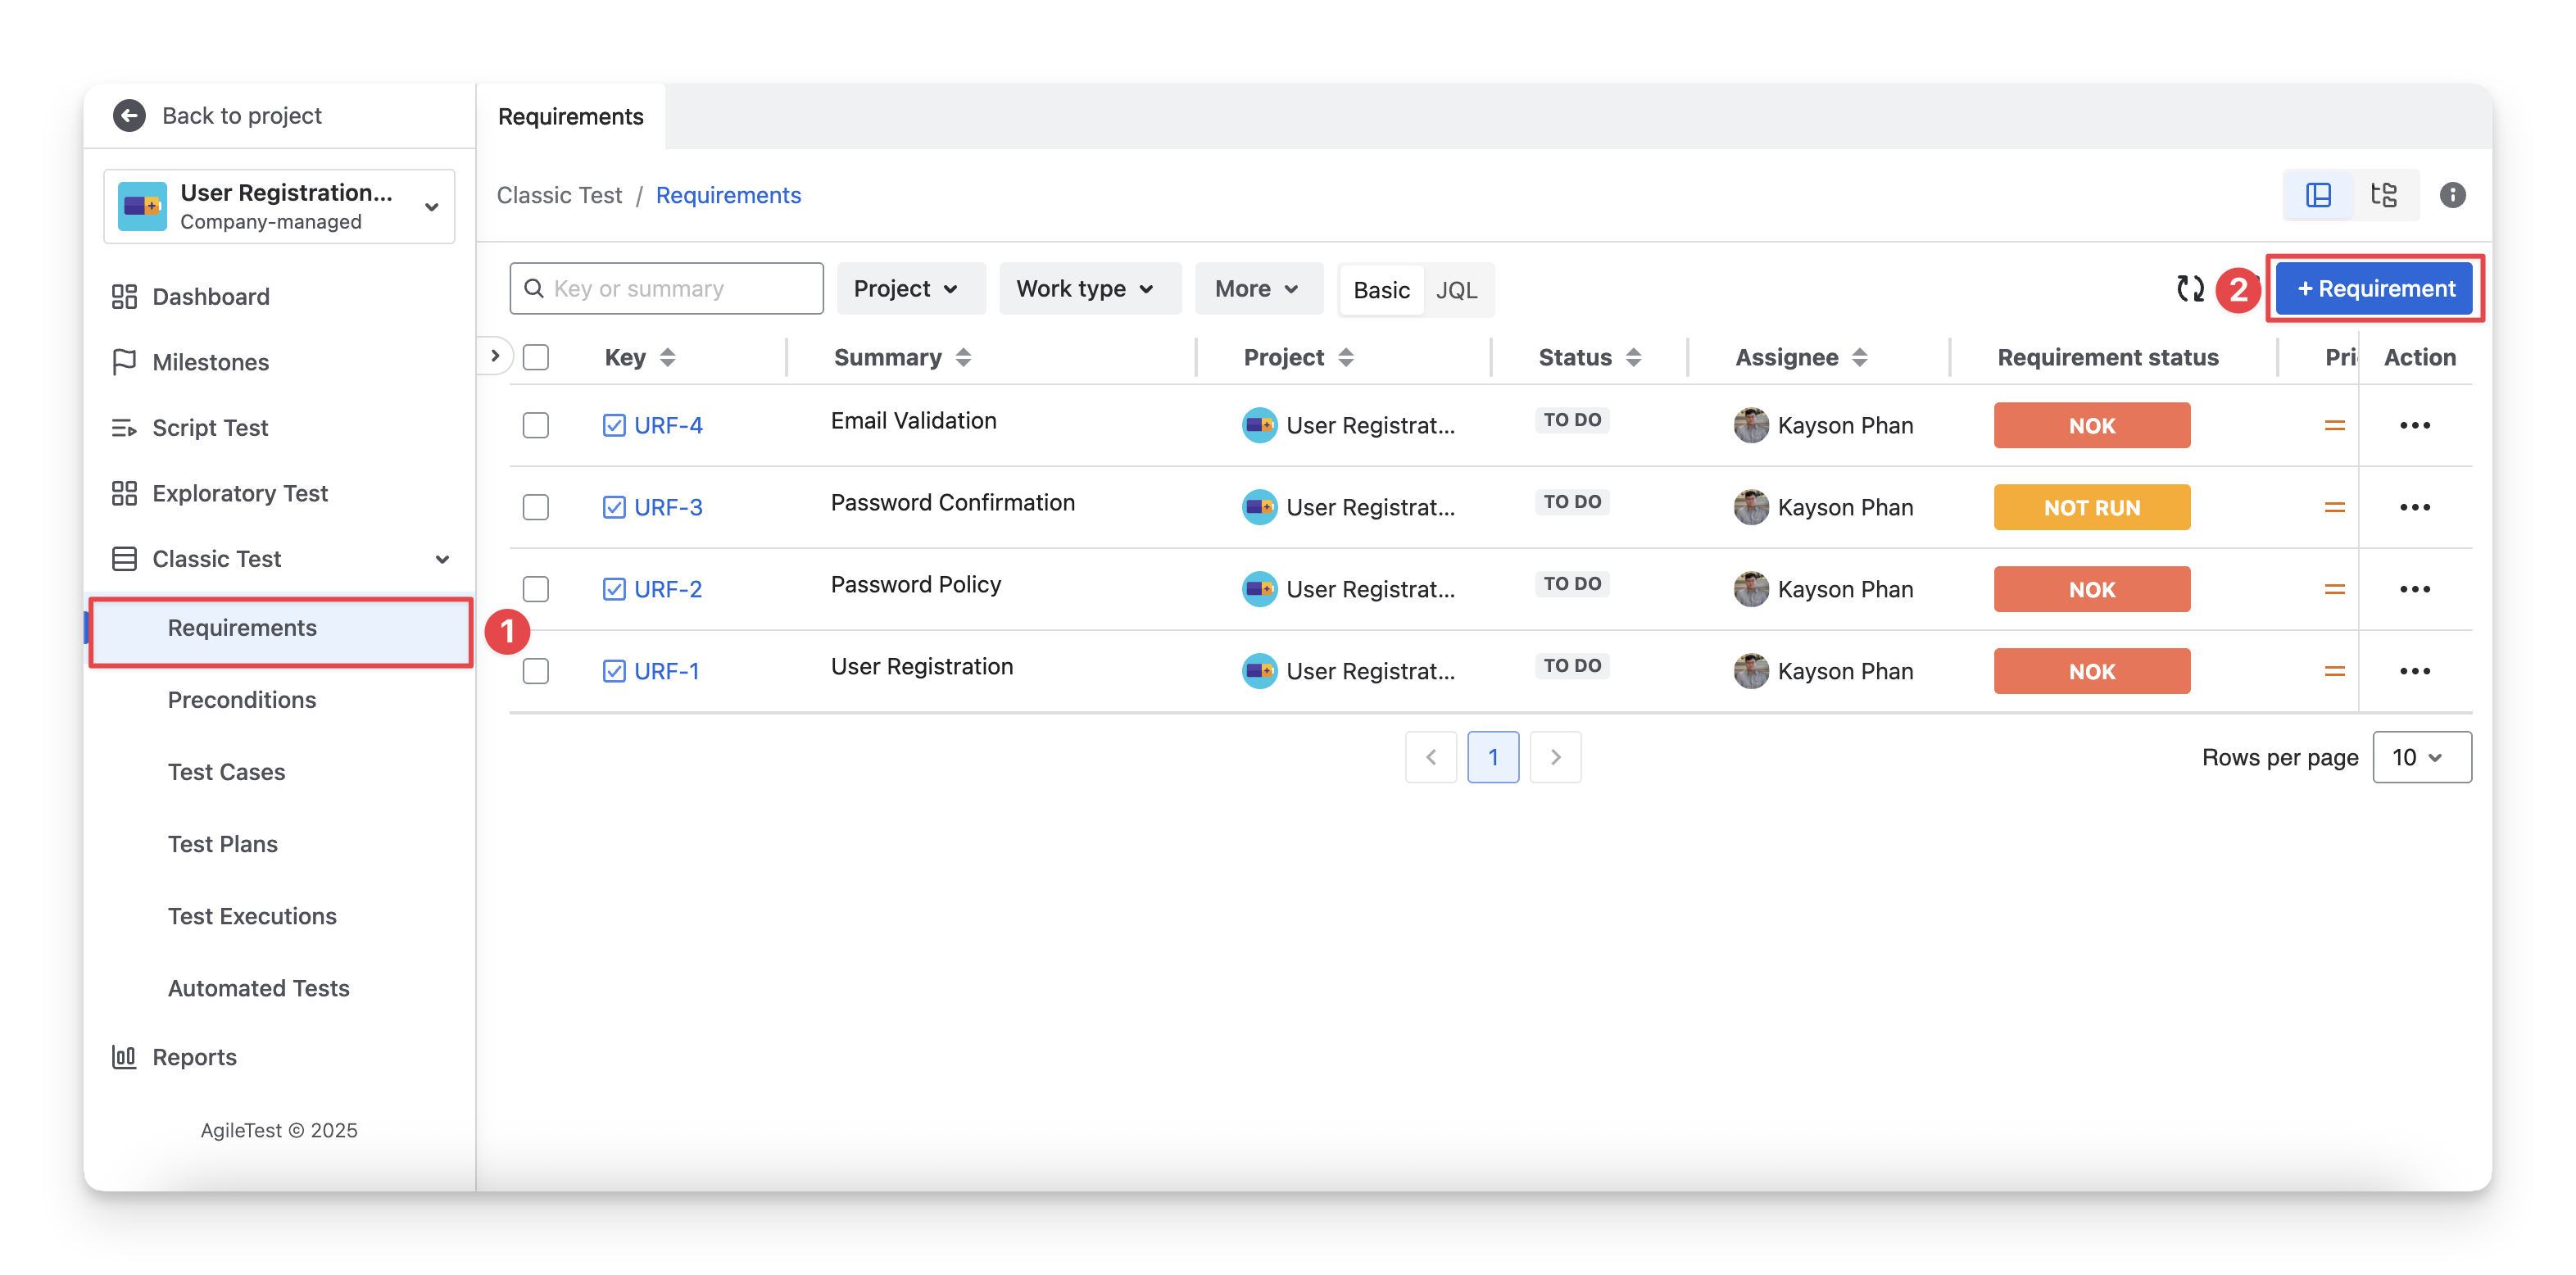
Task: Tick the checkbox for URF-1
Action: (x=536, y=672)
